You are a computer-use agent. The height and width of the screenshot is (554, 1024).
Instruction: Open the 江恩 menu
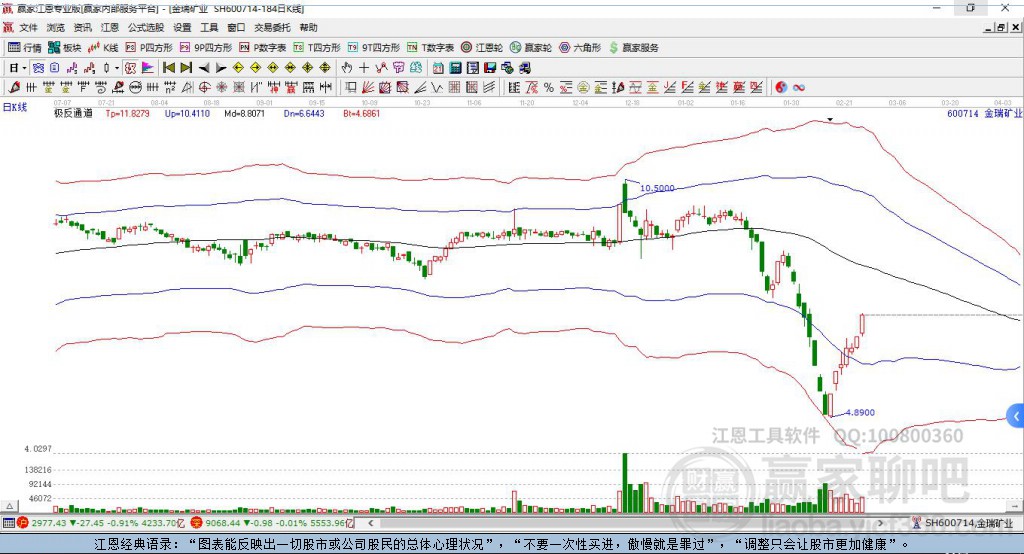pos(110,27)
